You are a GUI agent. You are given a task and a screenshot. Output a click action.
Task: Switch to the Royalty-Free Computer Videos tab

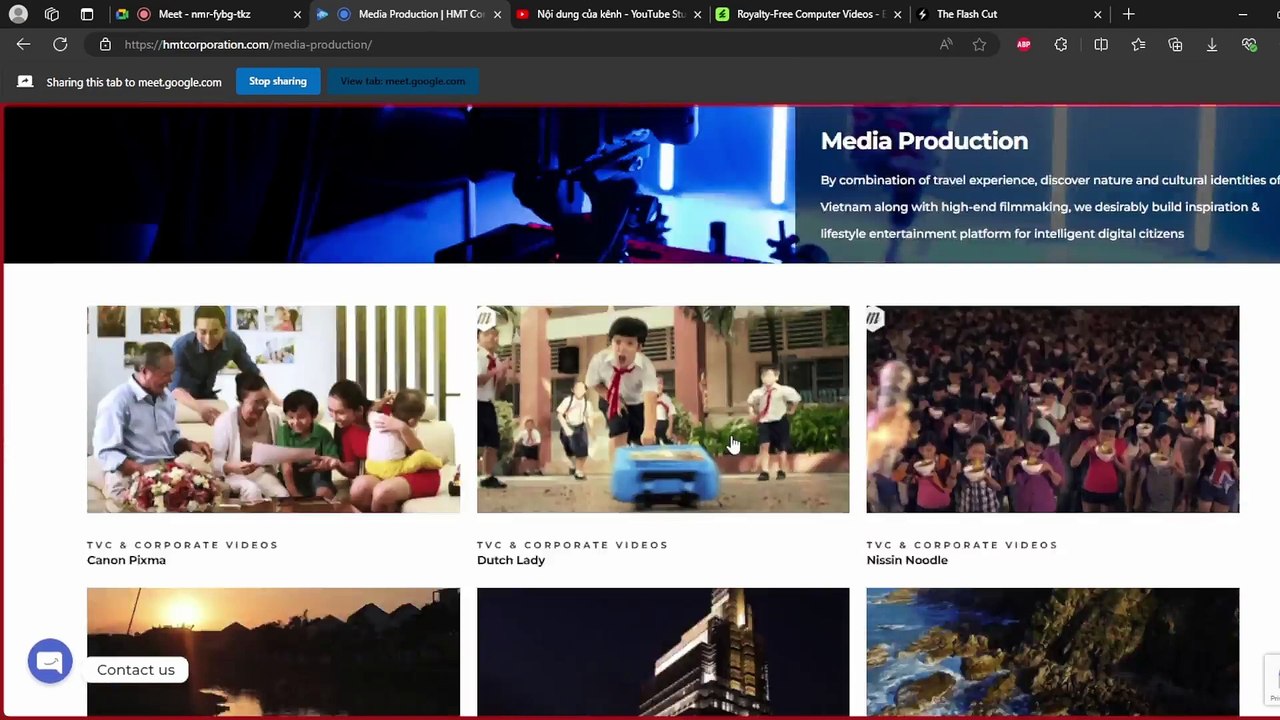click(x=809, y=14)
